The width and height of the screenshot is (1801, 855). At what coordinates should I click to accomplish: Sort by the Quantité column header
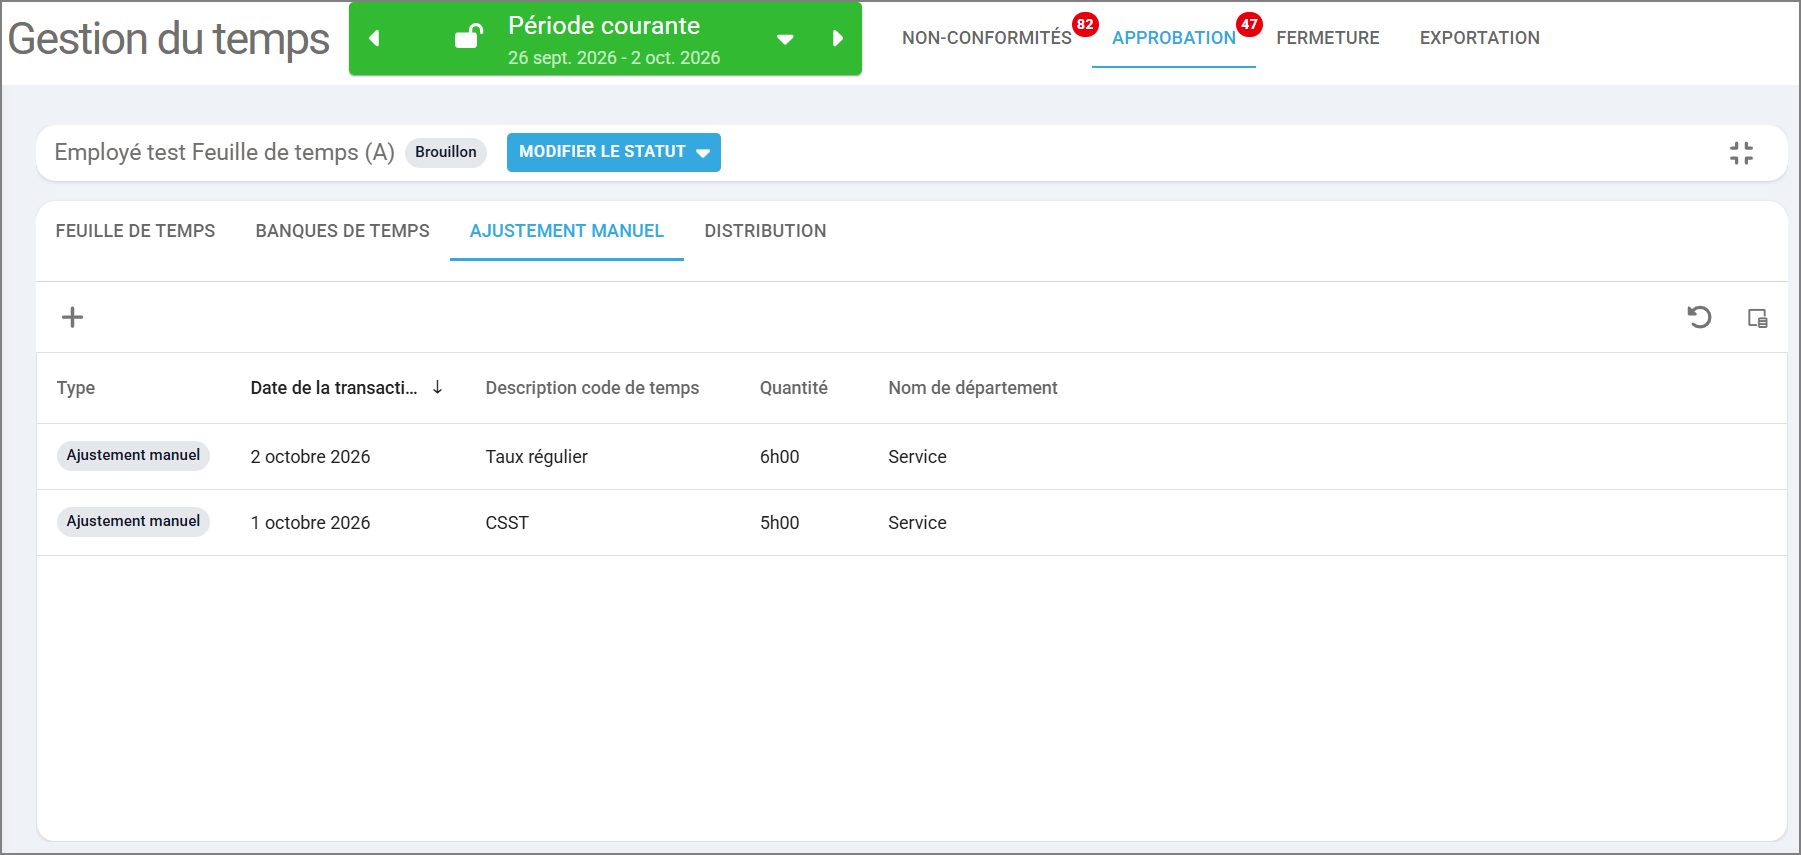(793, 388)
